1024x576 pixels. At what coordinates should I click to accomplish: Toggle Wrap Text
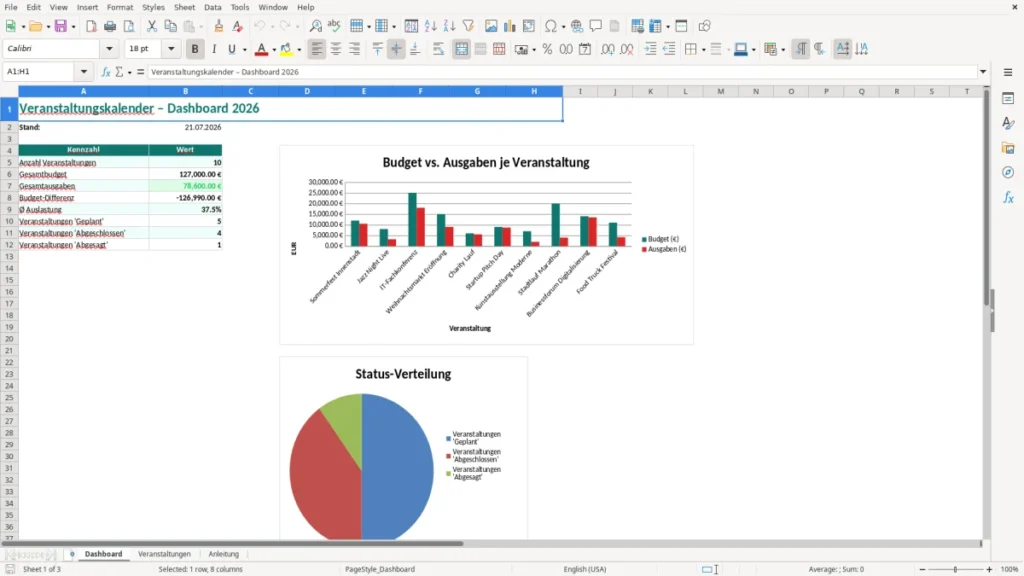(438, 49)
